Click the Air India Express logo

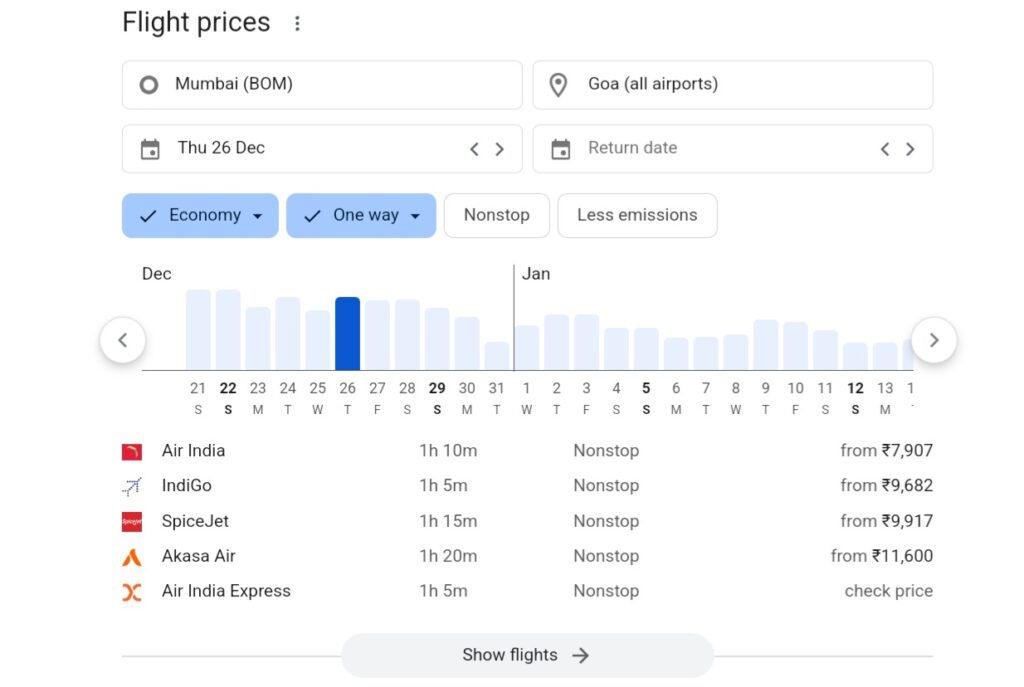coord(132,592)
